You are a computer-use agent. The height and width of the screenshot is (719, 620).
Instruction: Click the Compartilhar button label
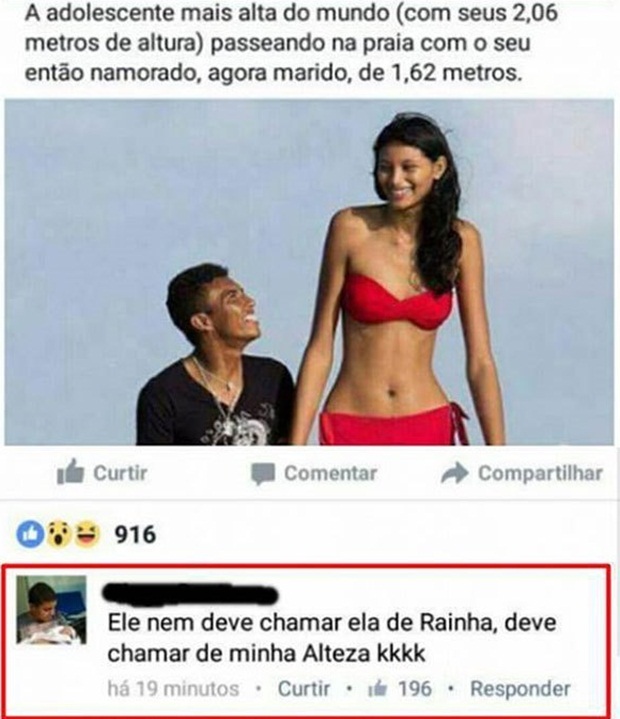tap(540, 473)
